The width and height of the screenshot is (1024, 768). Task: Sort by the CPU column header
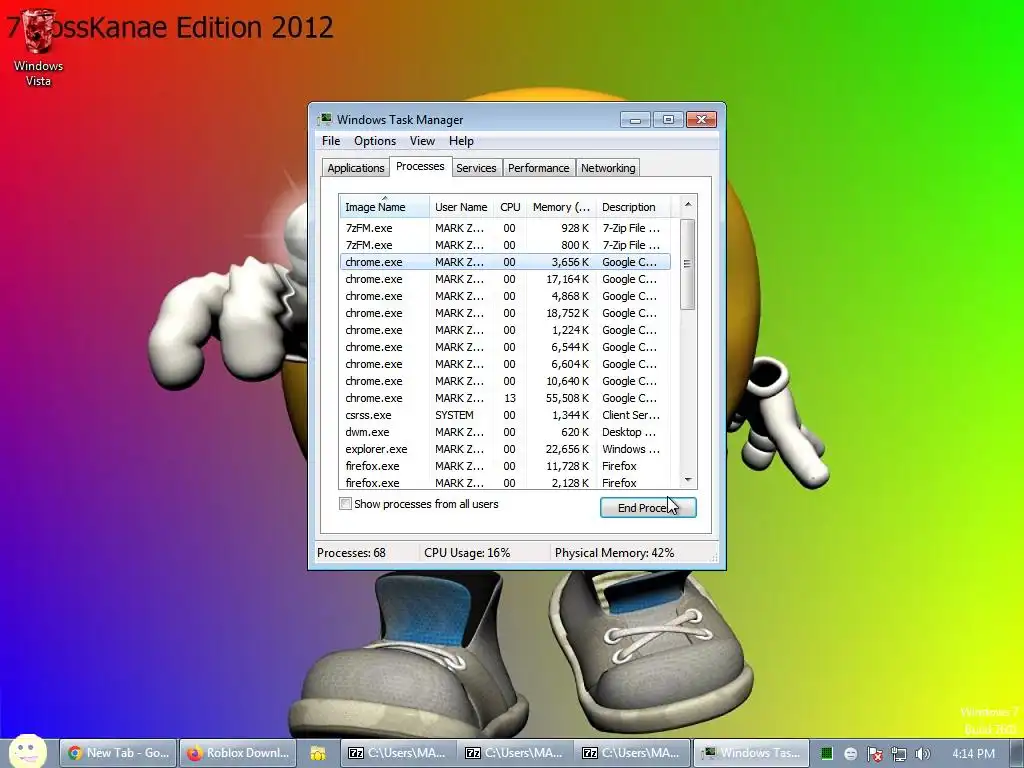click(510, 206)
